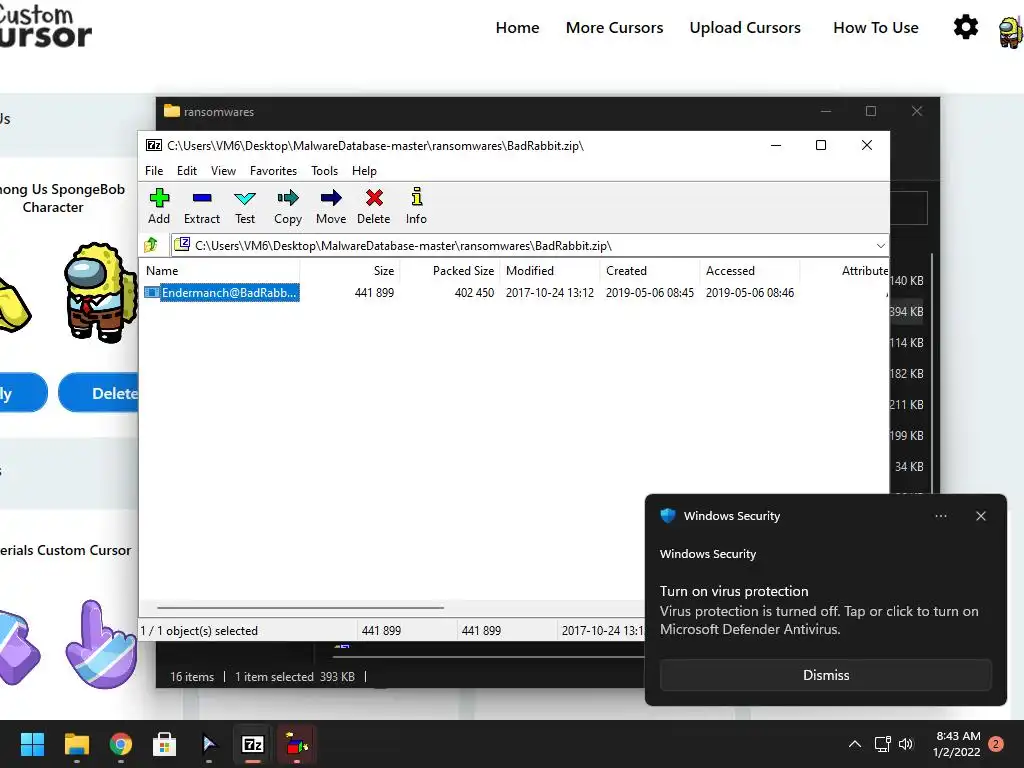
Task: Click the horizontal scrollbar in 7-Zip list
Action: click(x=300, y=607)
